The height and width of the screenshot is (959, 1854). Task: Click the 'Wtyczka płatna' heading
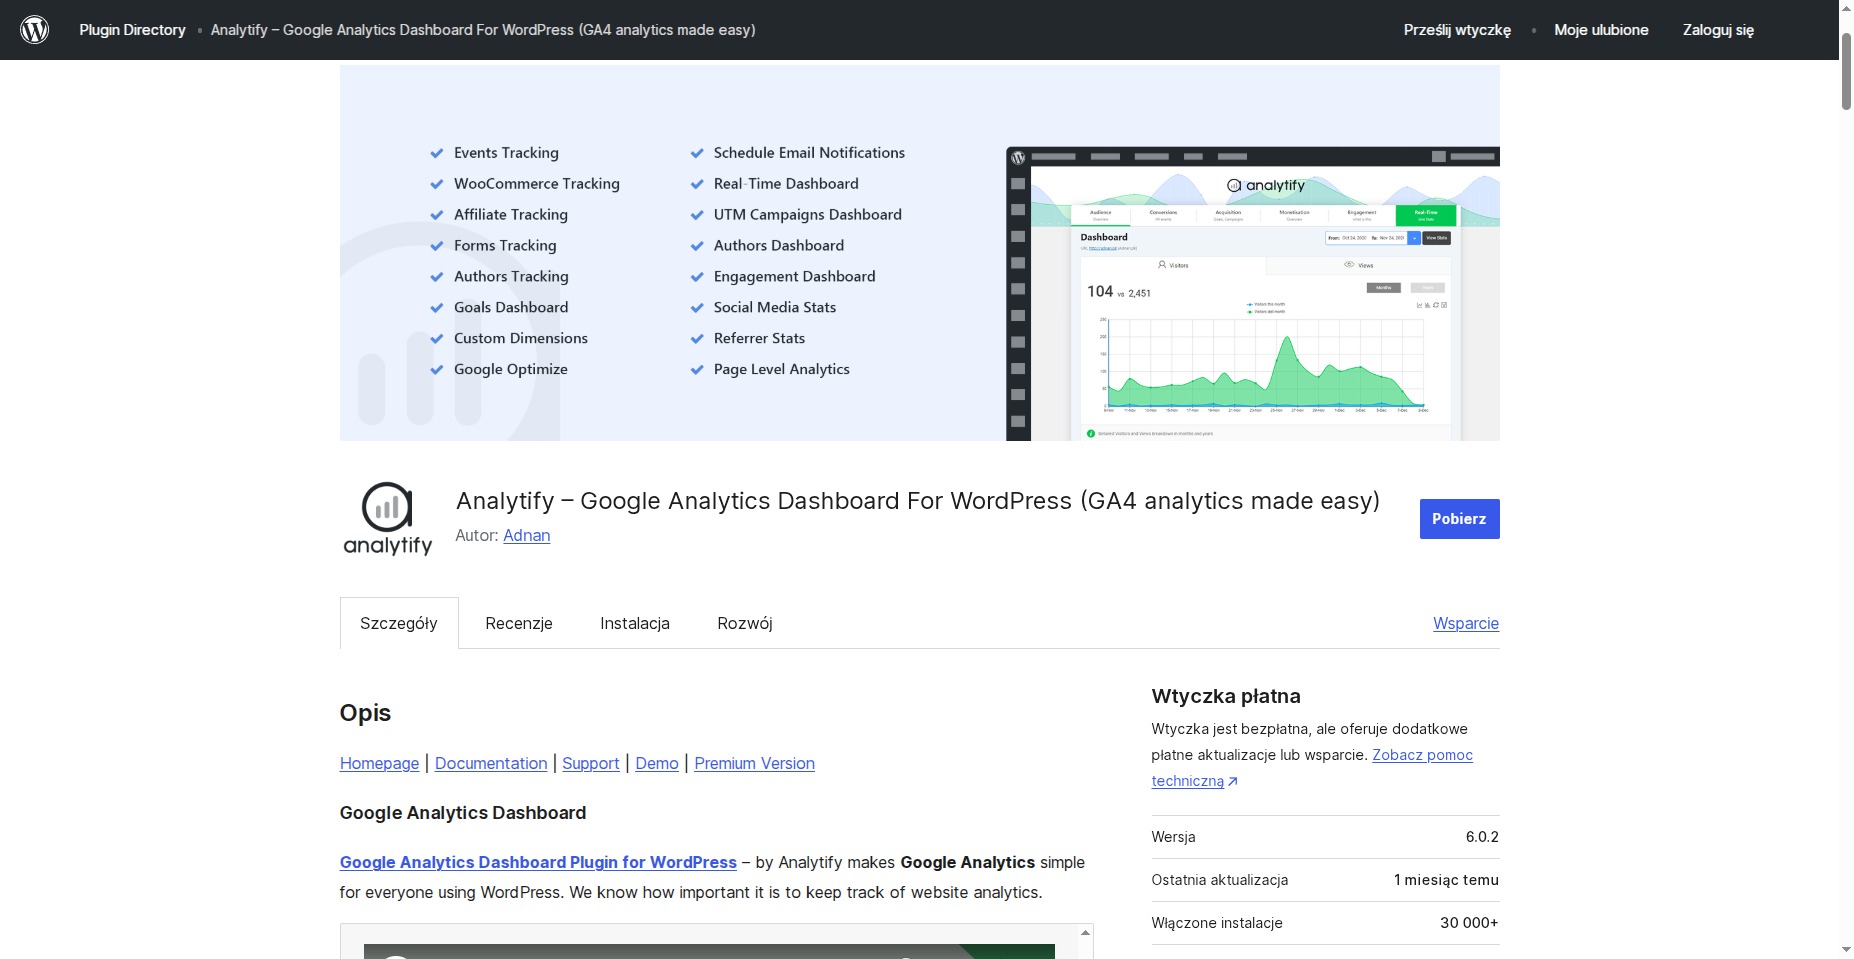(1226, 696)
